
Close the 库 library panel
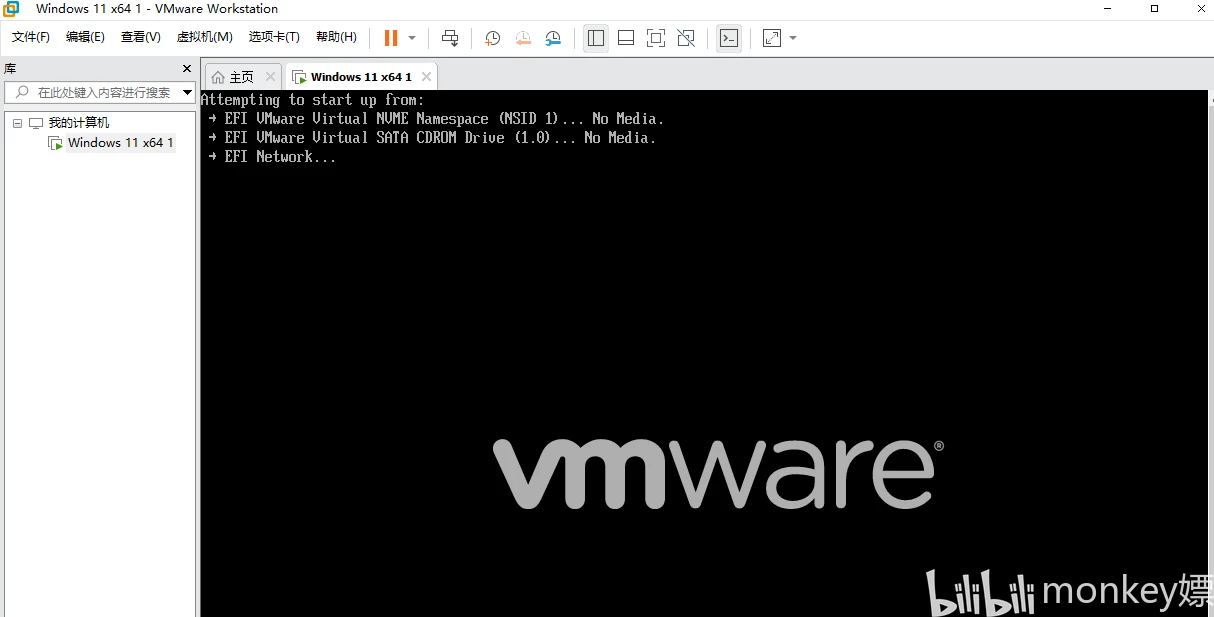187,69
